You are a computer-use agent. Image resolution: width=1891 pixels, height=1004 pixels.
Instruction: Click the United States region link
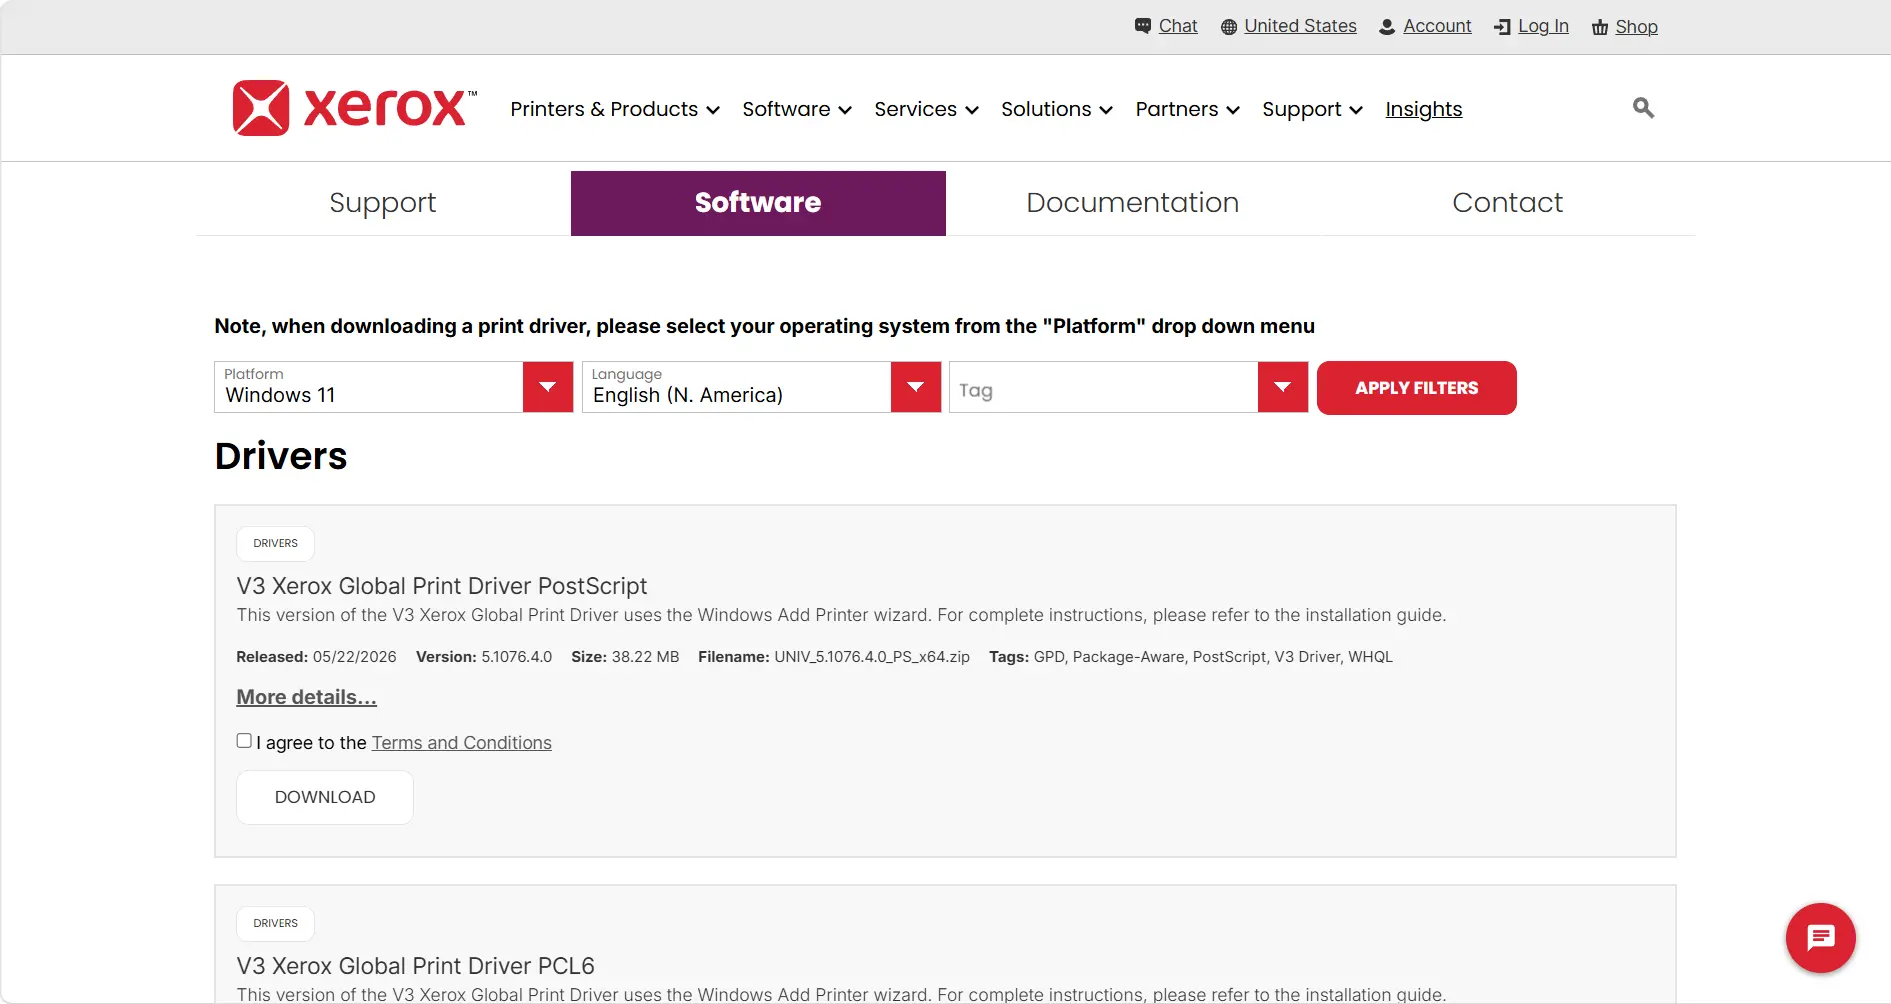1300,26
